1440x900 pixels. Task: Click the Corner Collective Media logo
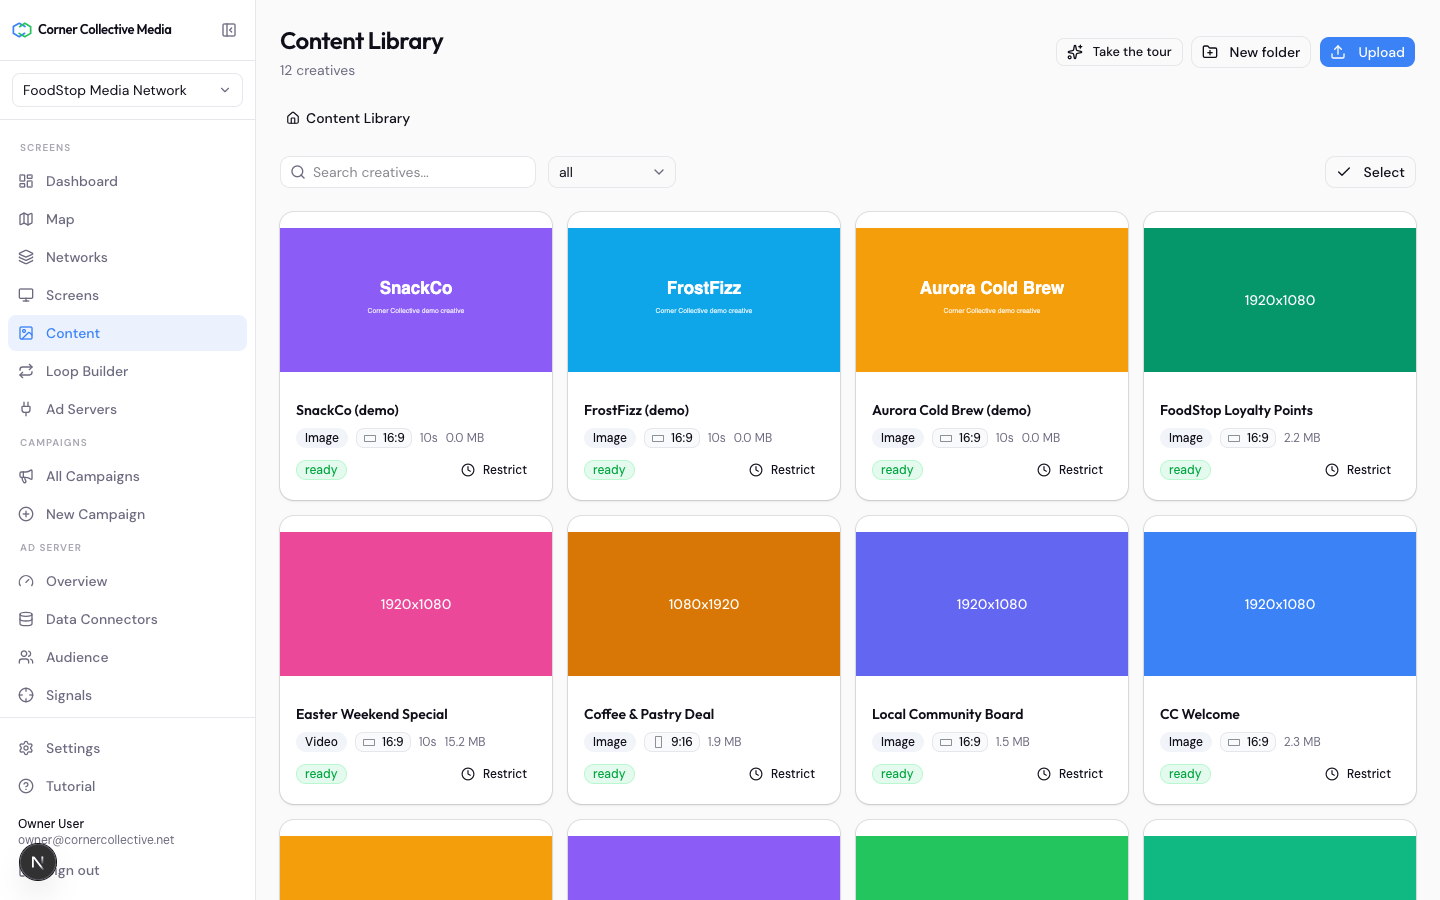[92, 30]
